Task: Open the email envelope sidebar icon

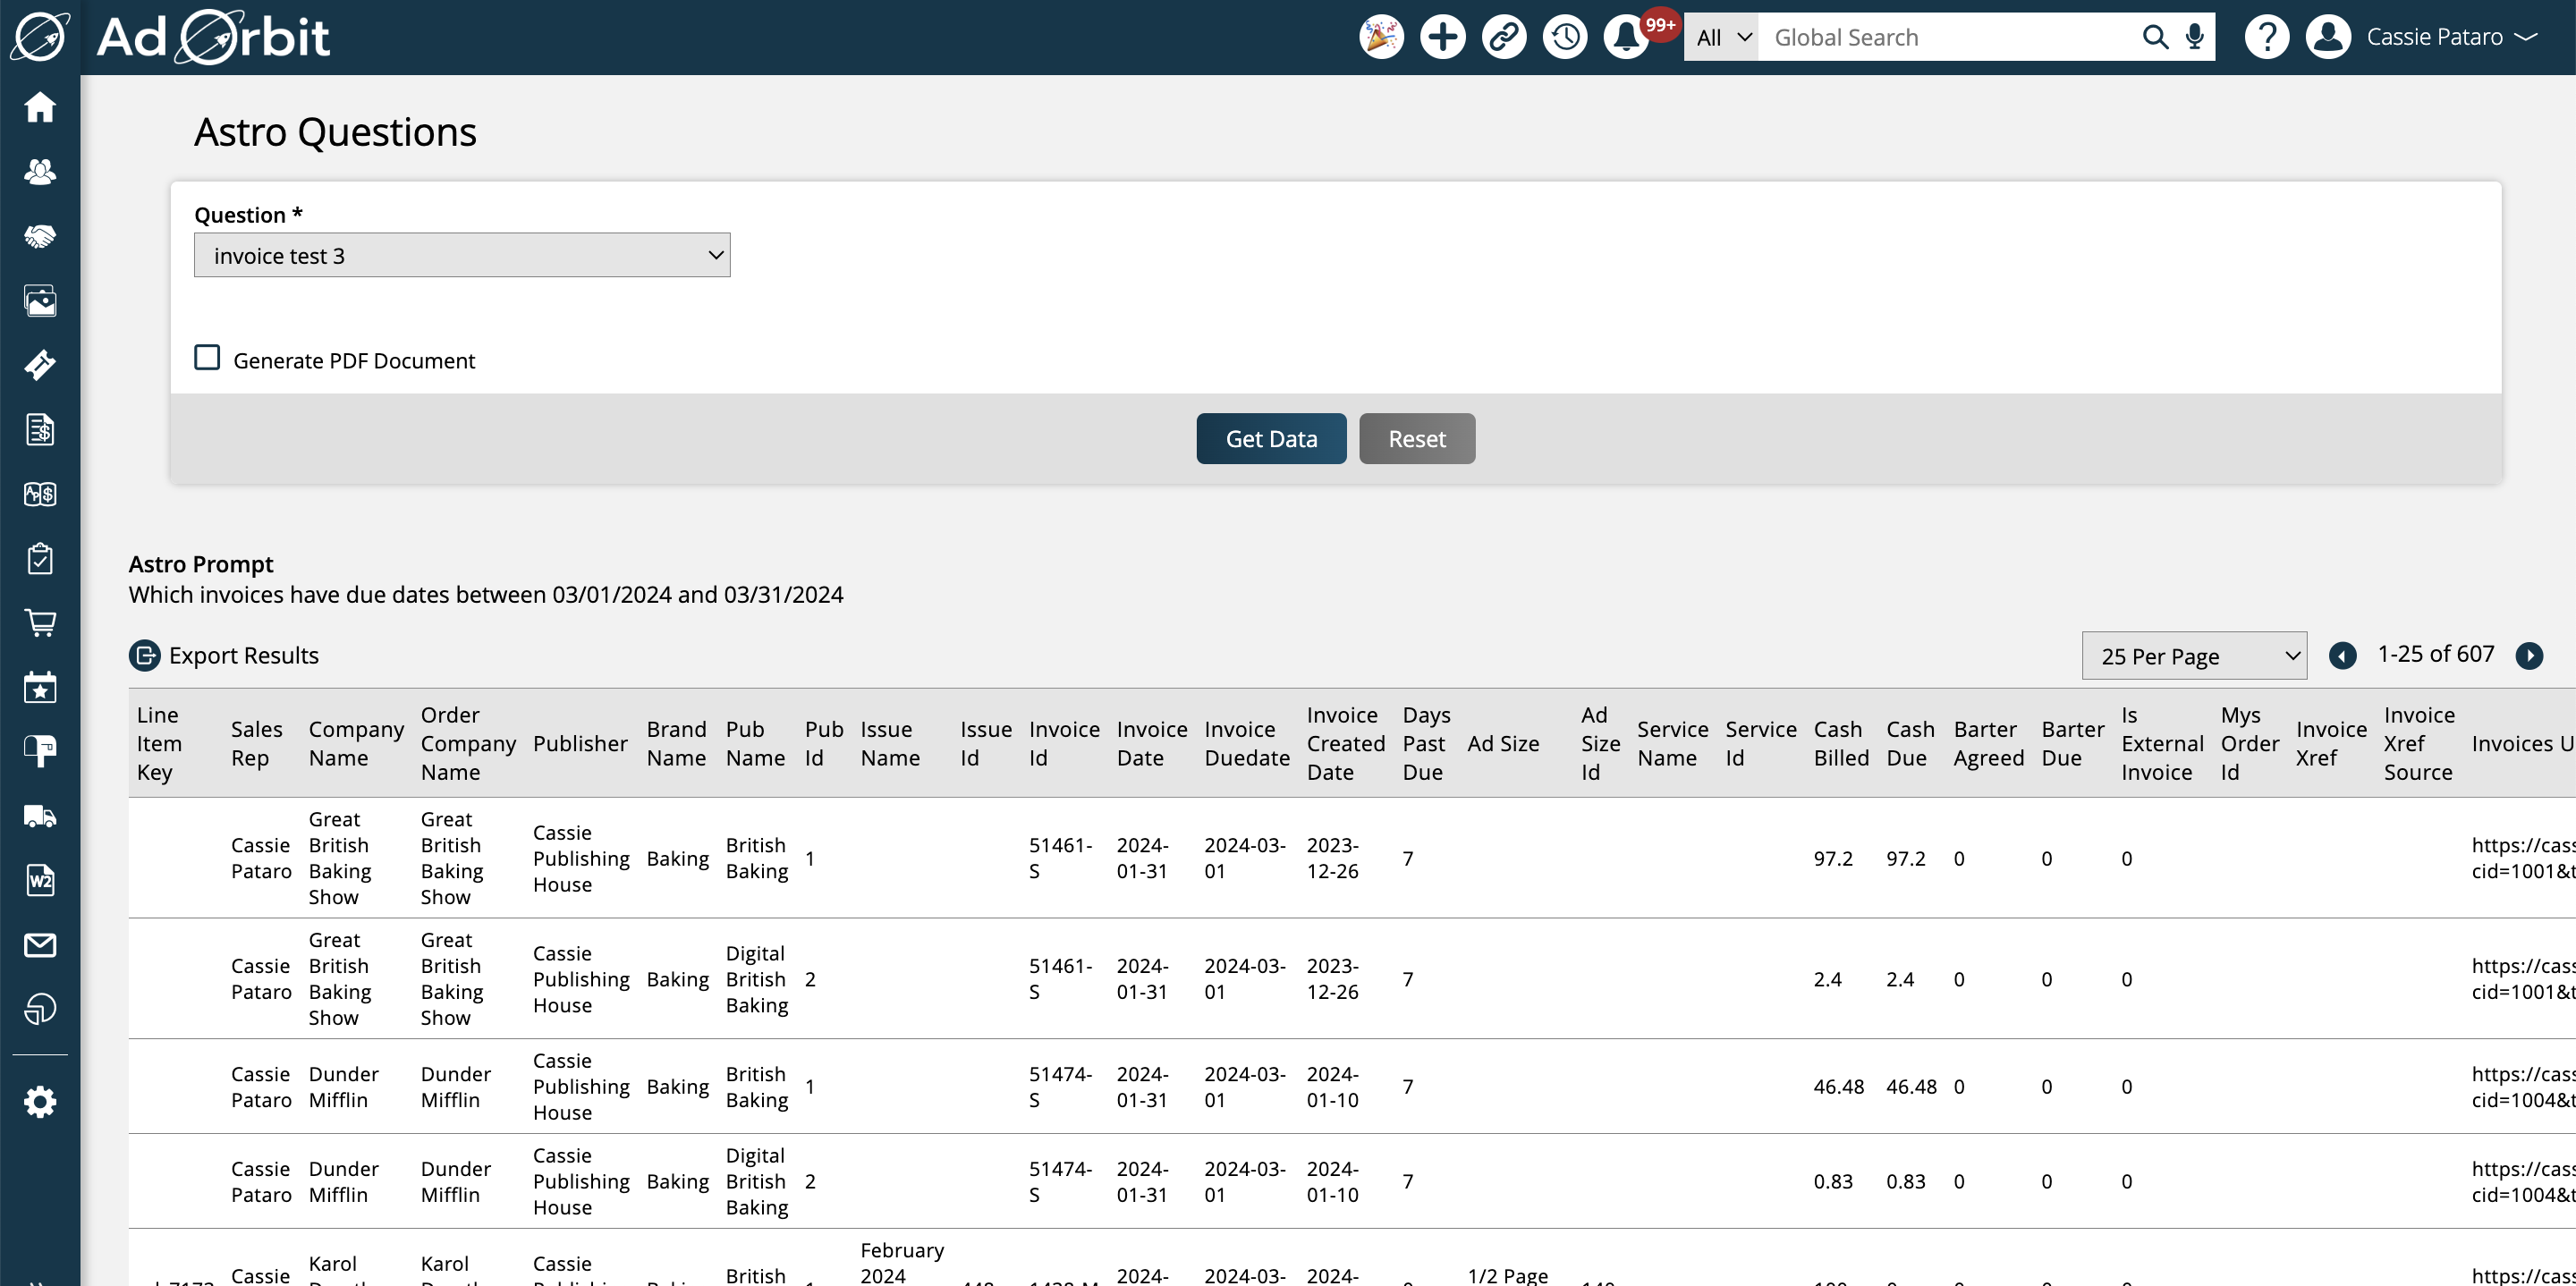Action: click(x=40, y=945)
